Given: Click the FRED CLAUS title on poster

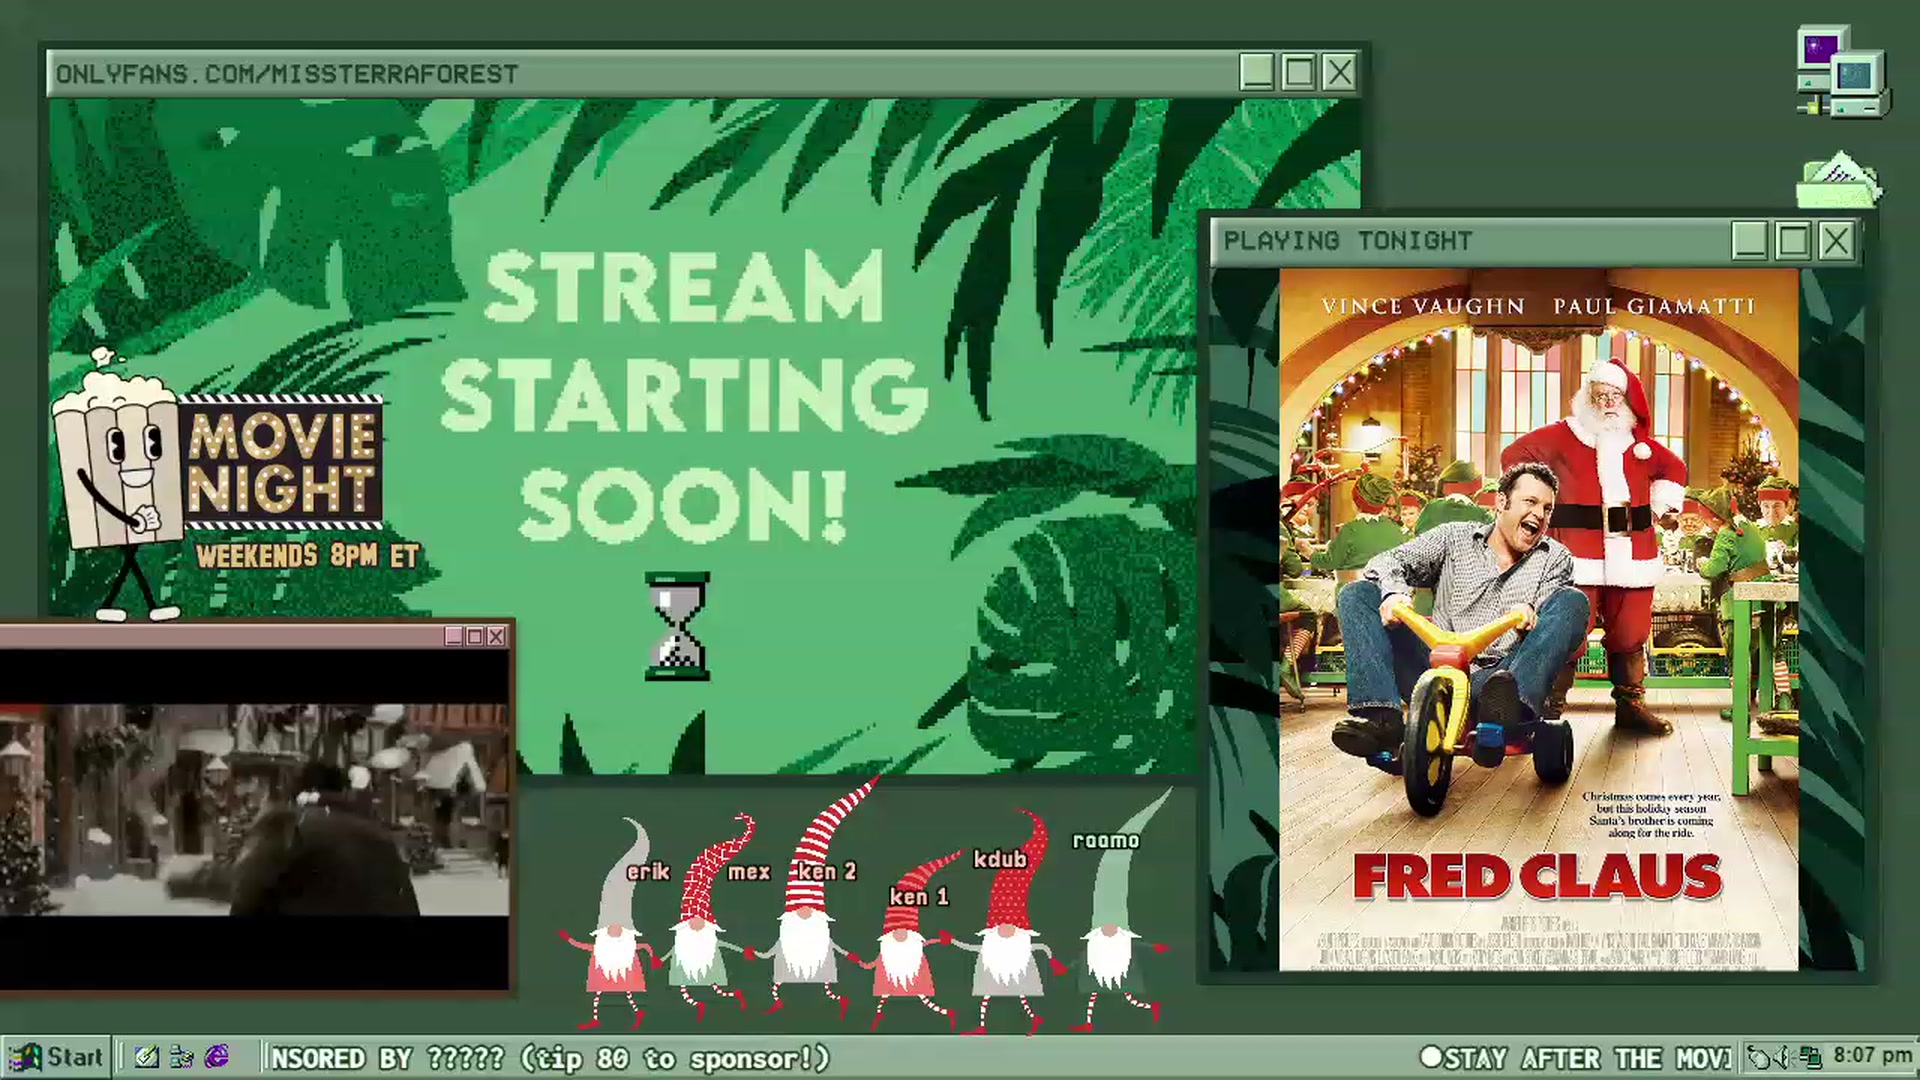Looking at the screenshot, I should (1537, 877).
